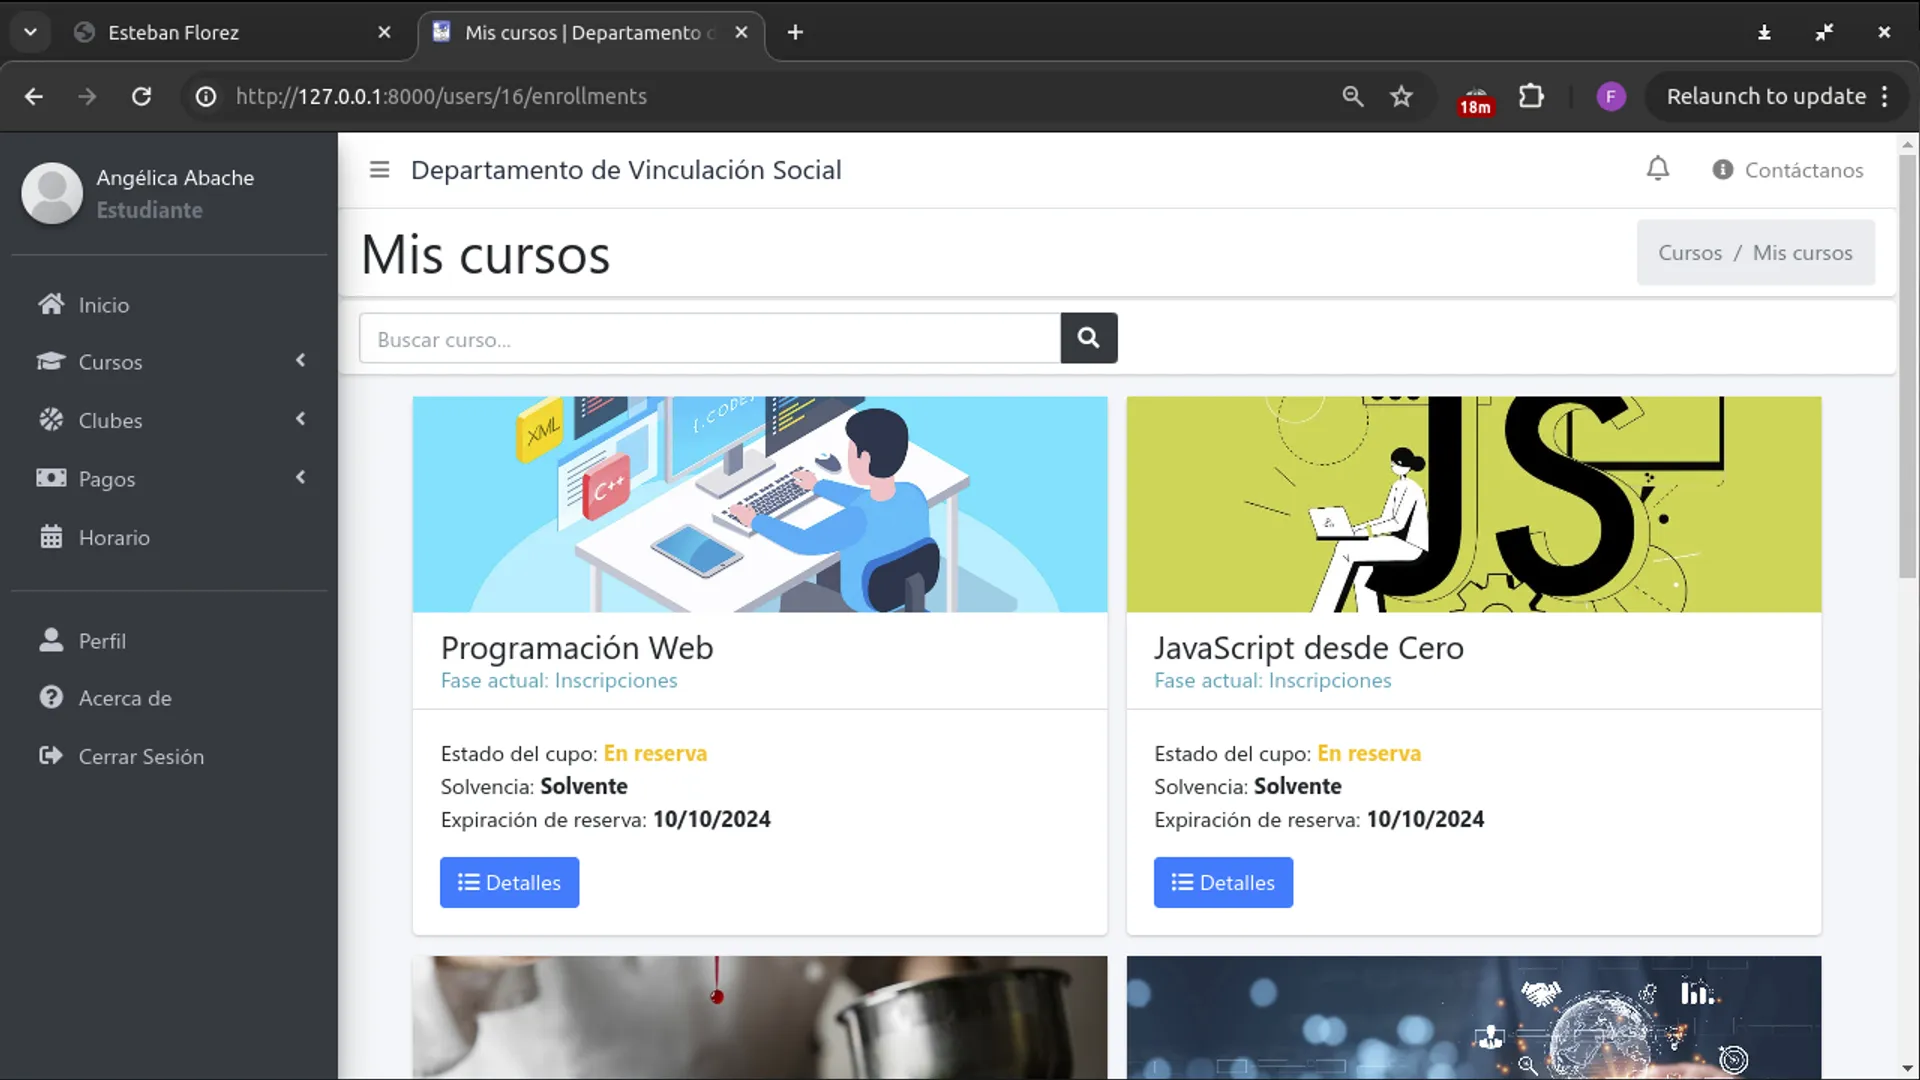This screenshot has height=1080, width=1920.
Task: Click Detalles for JavaScript desde Cero
Action: [x=1223, y=882]
